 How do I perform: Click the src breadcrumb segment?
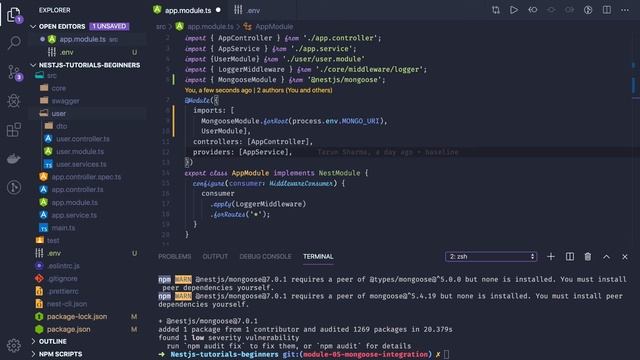[161, 27]
